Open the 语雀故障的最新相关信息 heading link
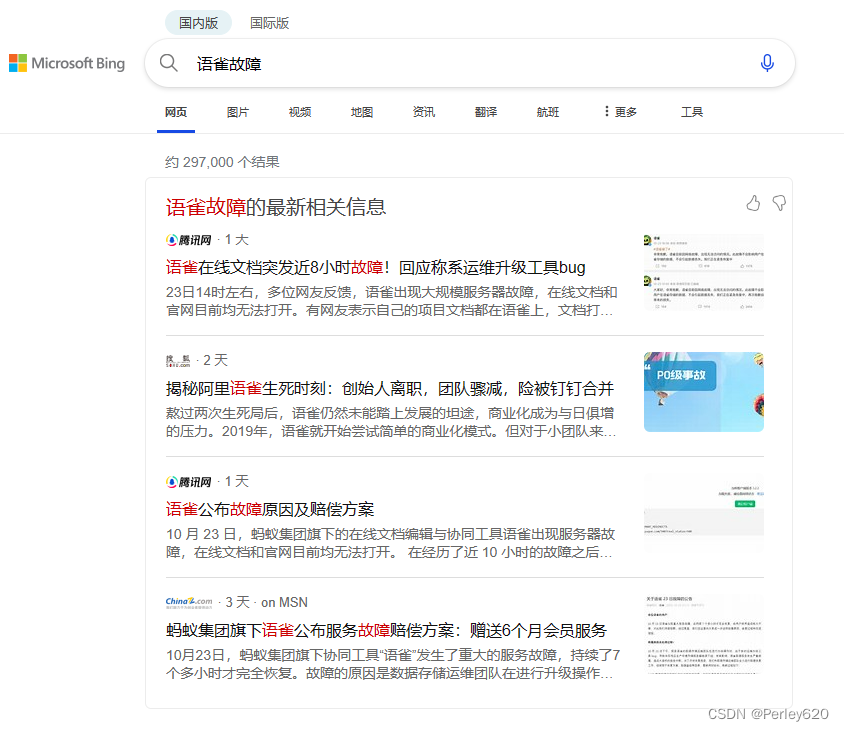The image size is (844, 731). click(x=276, y=207)
